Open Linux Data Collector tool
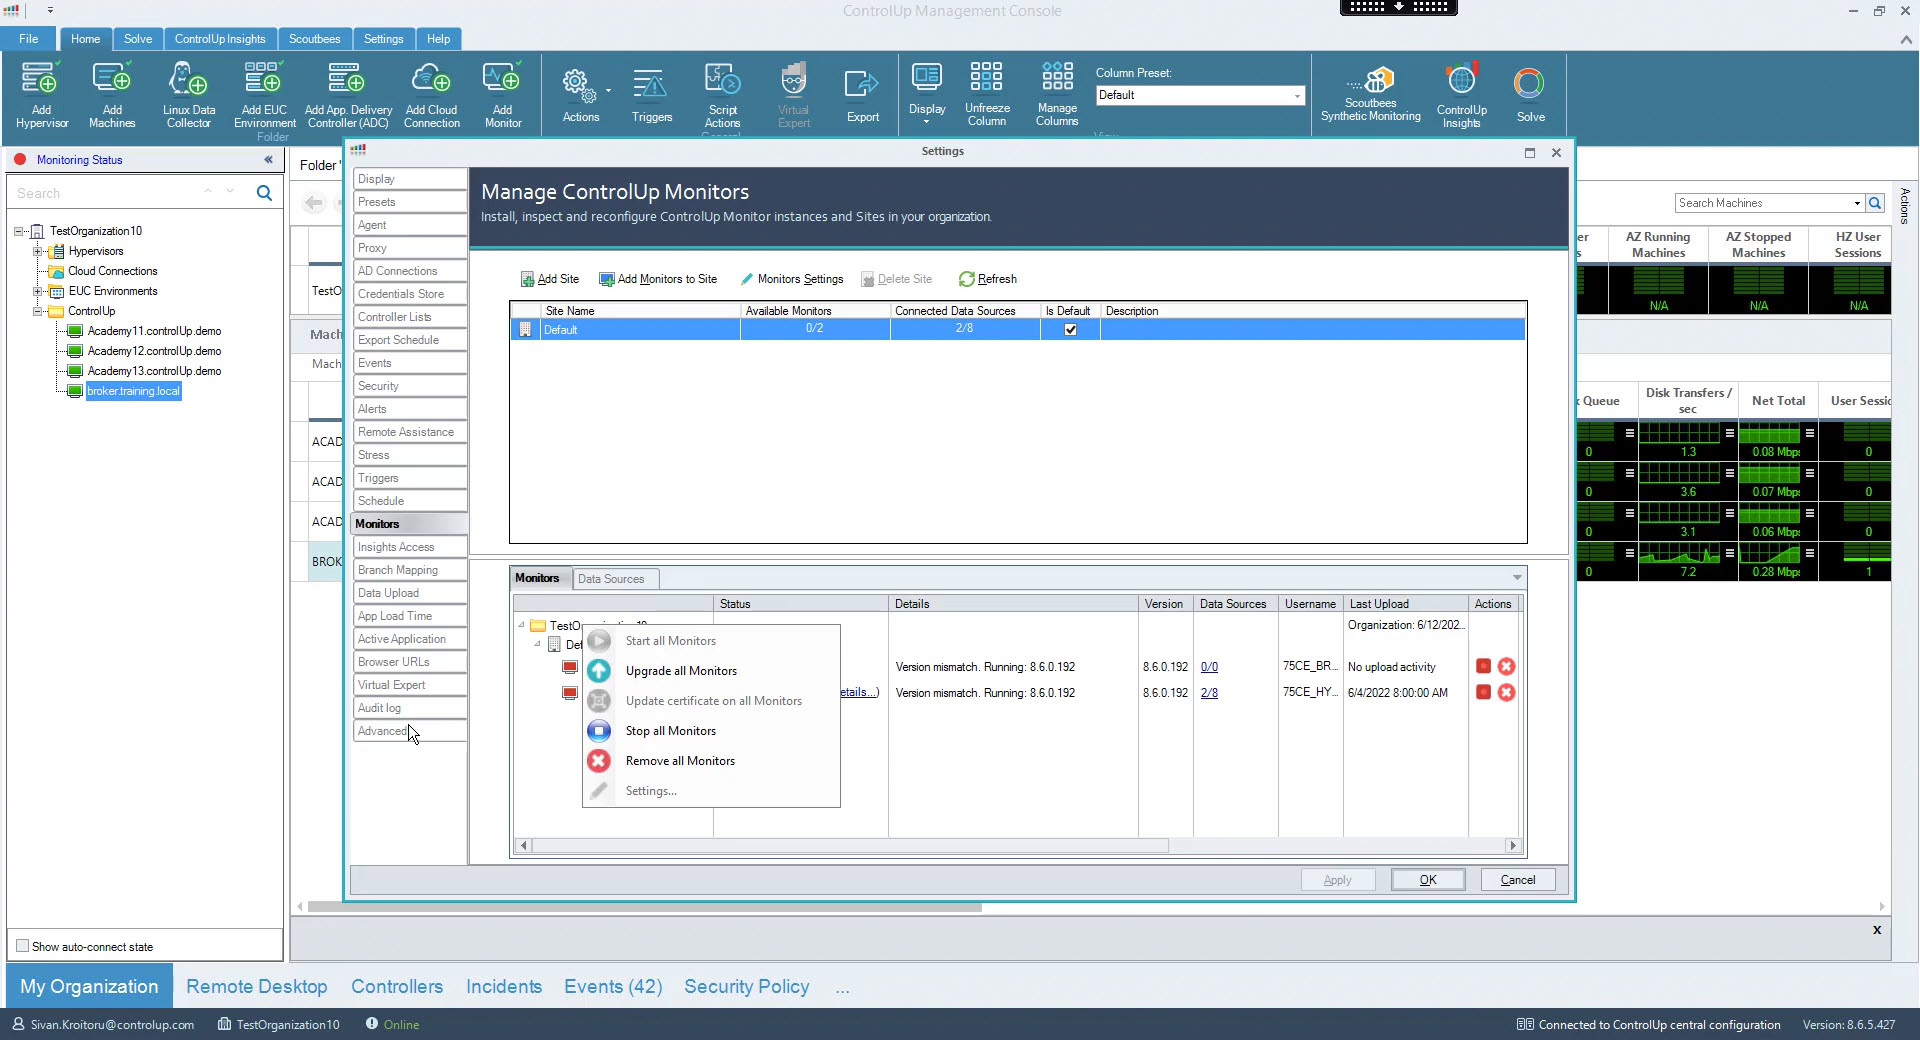This screenshot has width=1920, height=1040. (x=189, y=95)
